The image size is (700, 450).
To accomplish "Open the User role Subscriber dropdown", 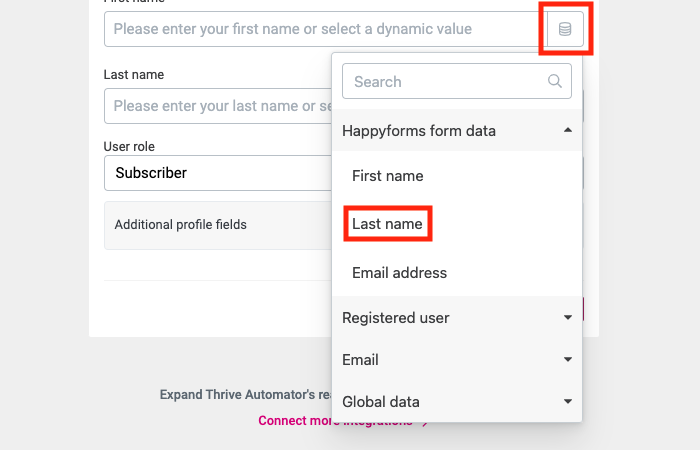I will click(x=218, y=173).
